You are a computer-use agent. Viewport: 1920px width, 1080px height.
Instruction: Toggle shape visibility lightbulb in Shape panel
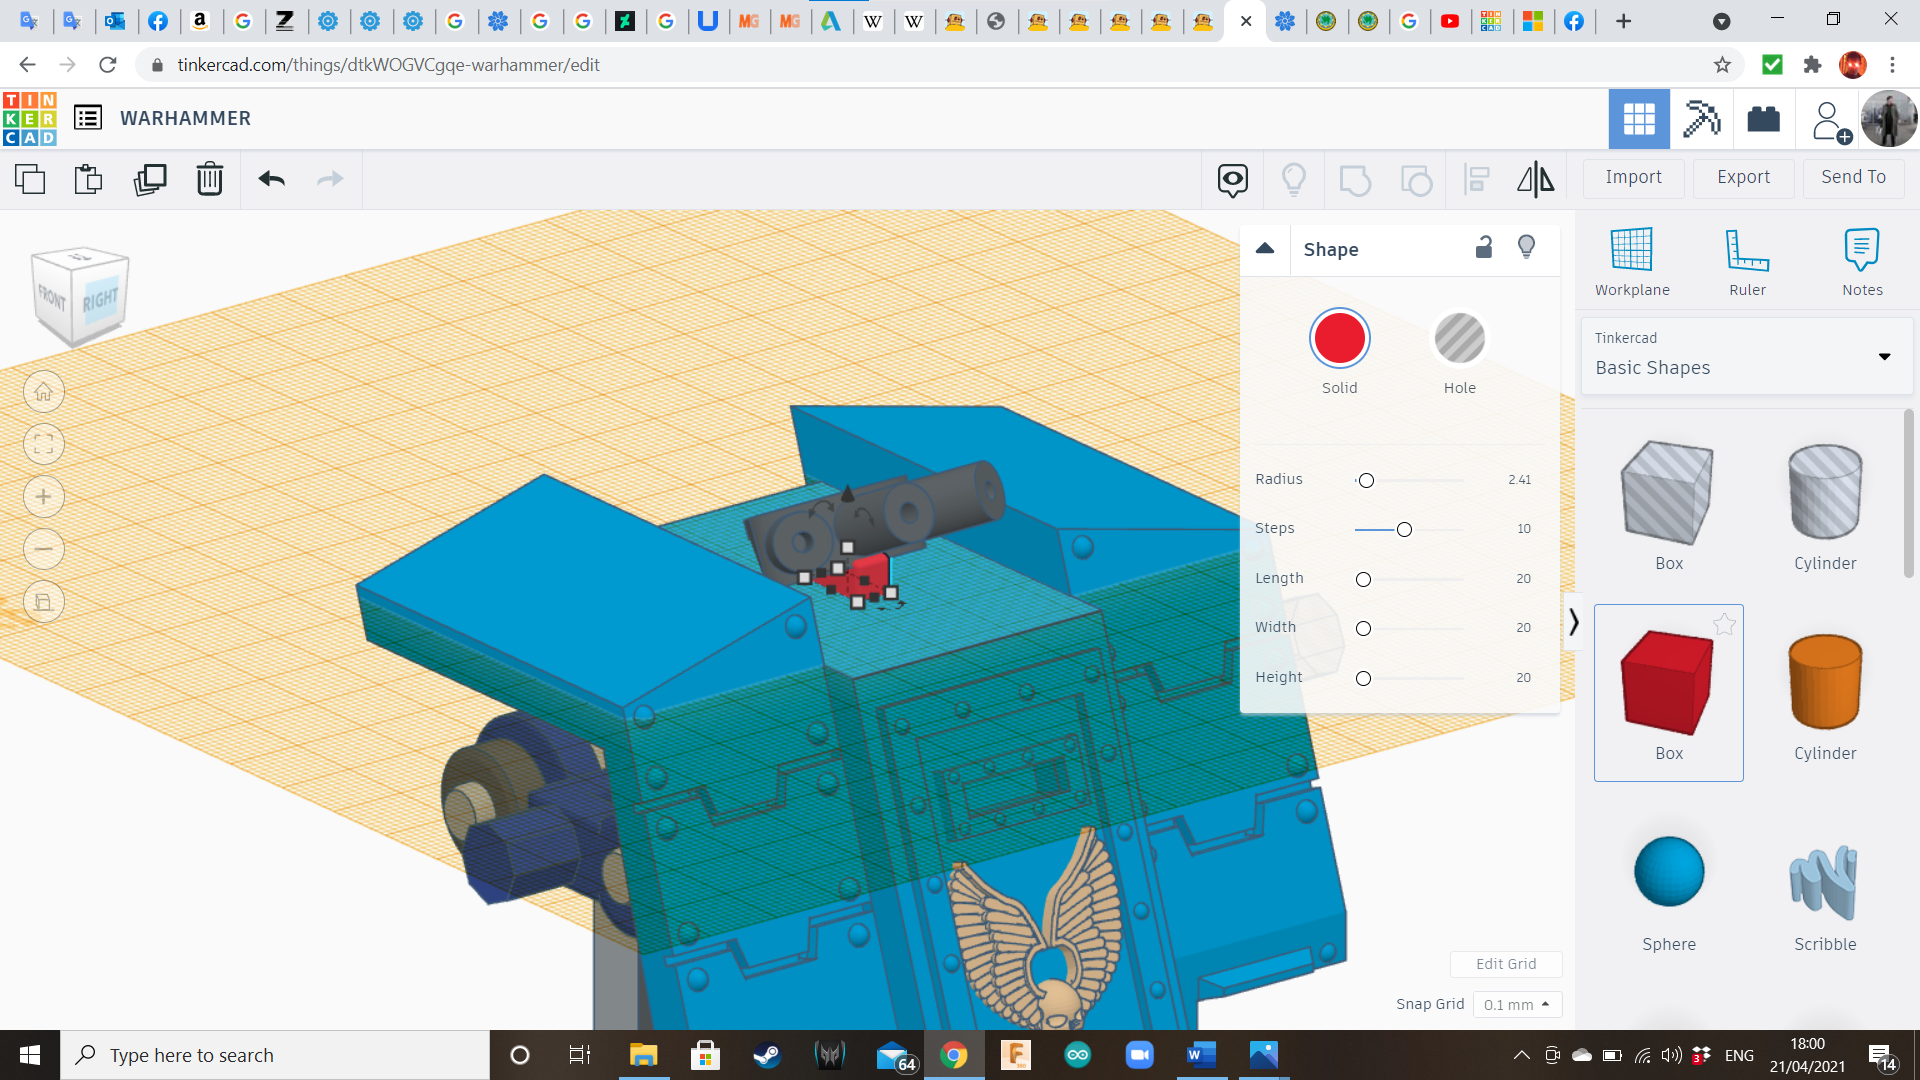(1526, 247)
